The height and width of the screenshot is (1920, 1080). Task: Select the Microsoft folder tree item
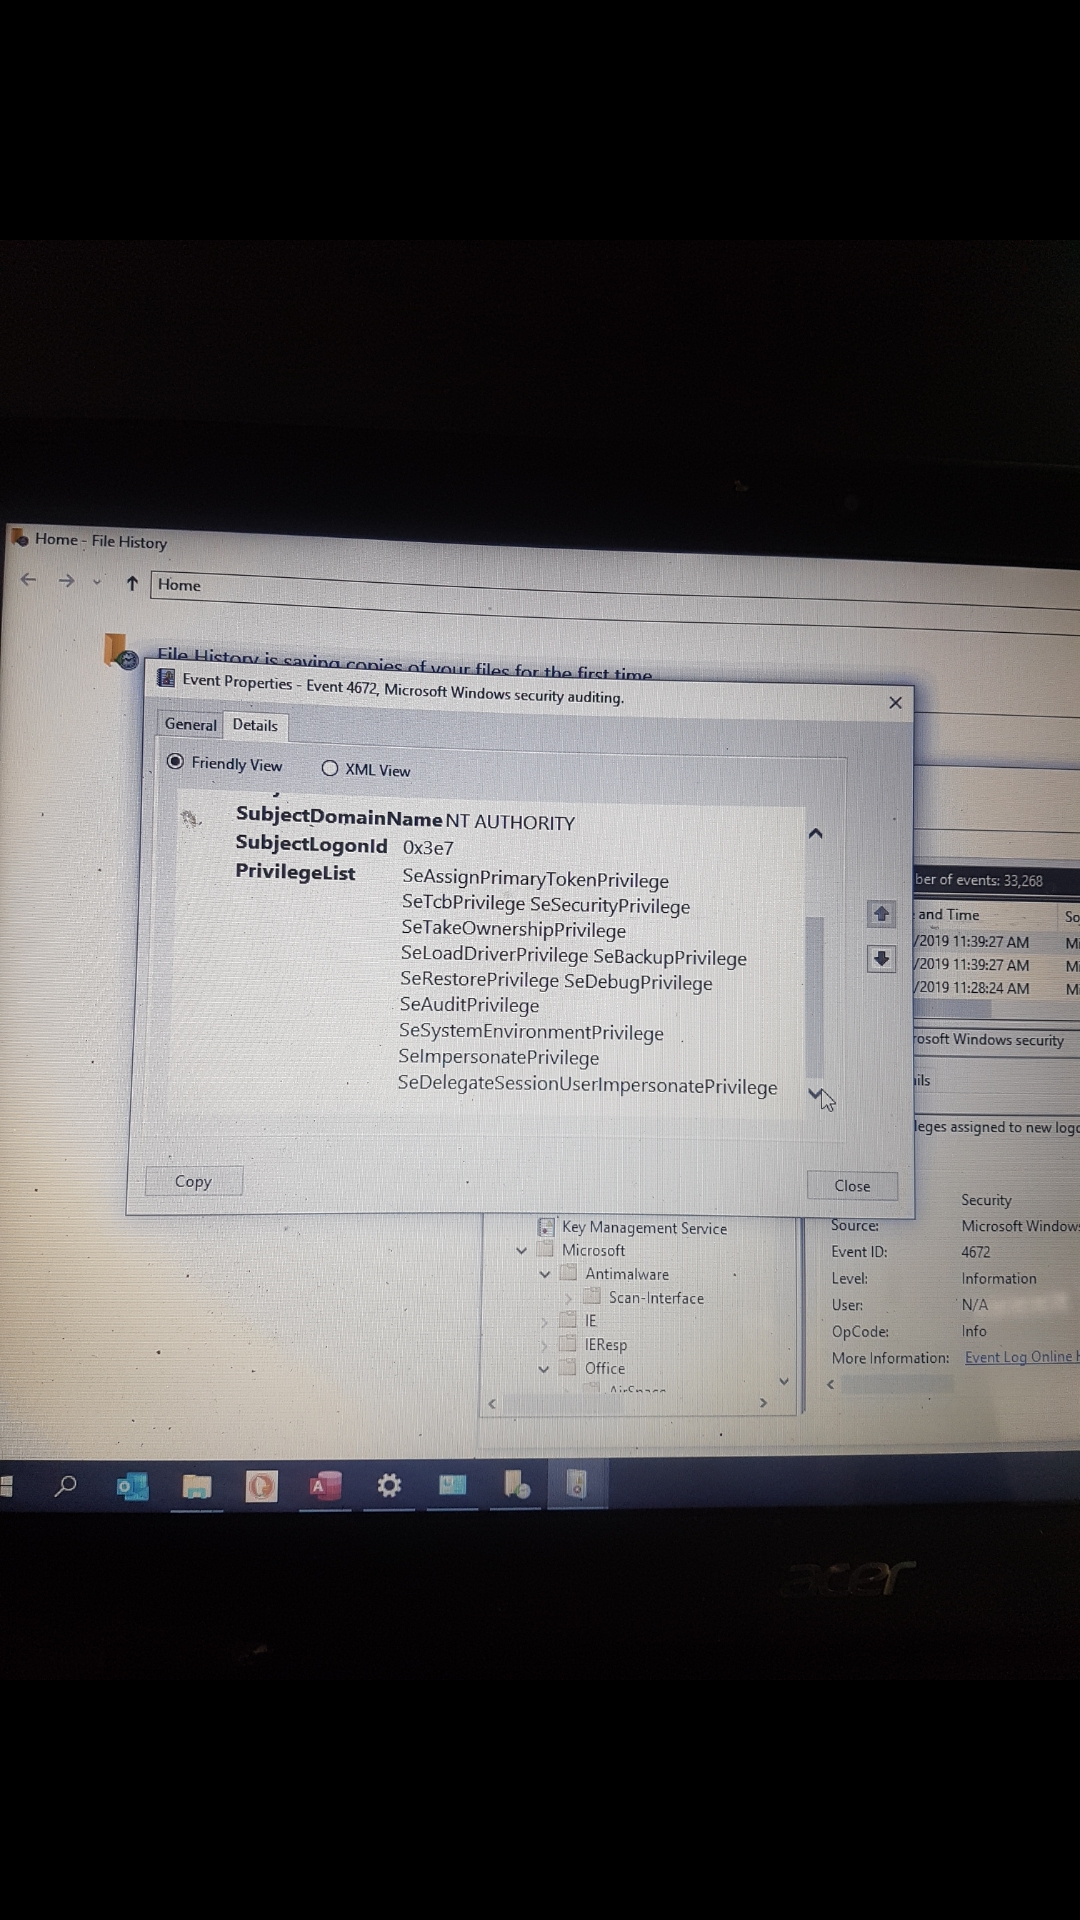[593, 1250]
